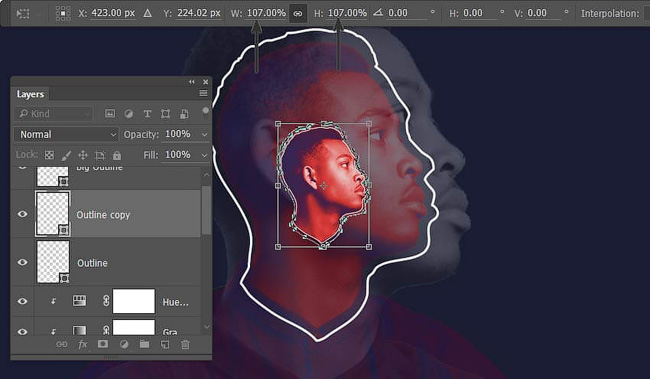650x379 pixels.
Task: Delete layer with trash icon
Action: point(185,344)
